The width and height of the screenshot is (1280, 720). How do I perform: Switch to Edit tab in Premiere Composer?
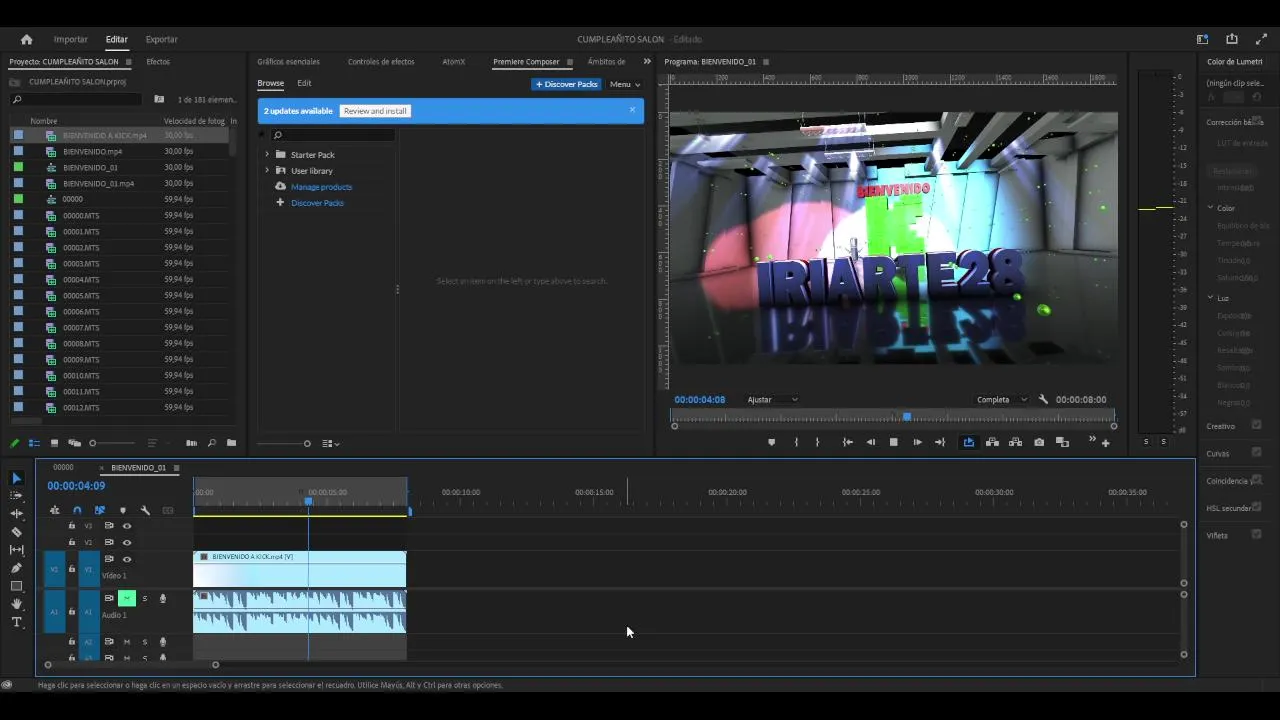[x=304, y=83]
